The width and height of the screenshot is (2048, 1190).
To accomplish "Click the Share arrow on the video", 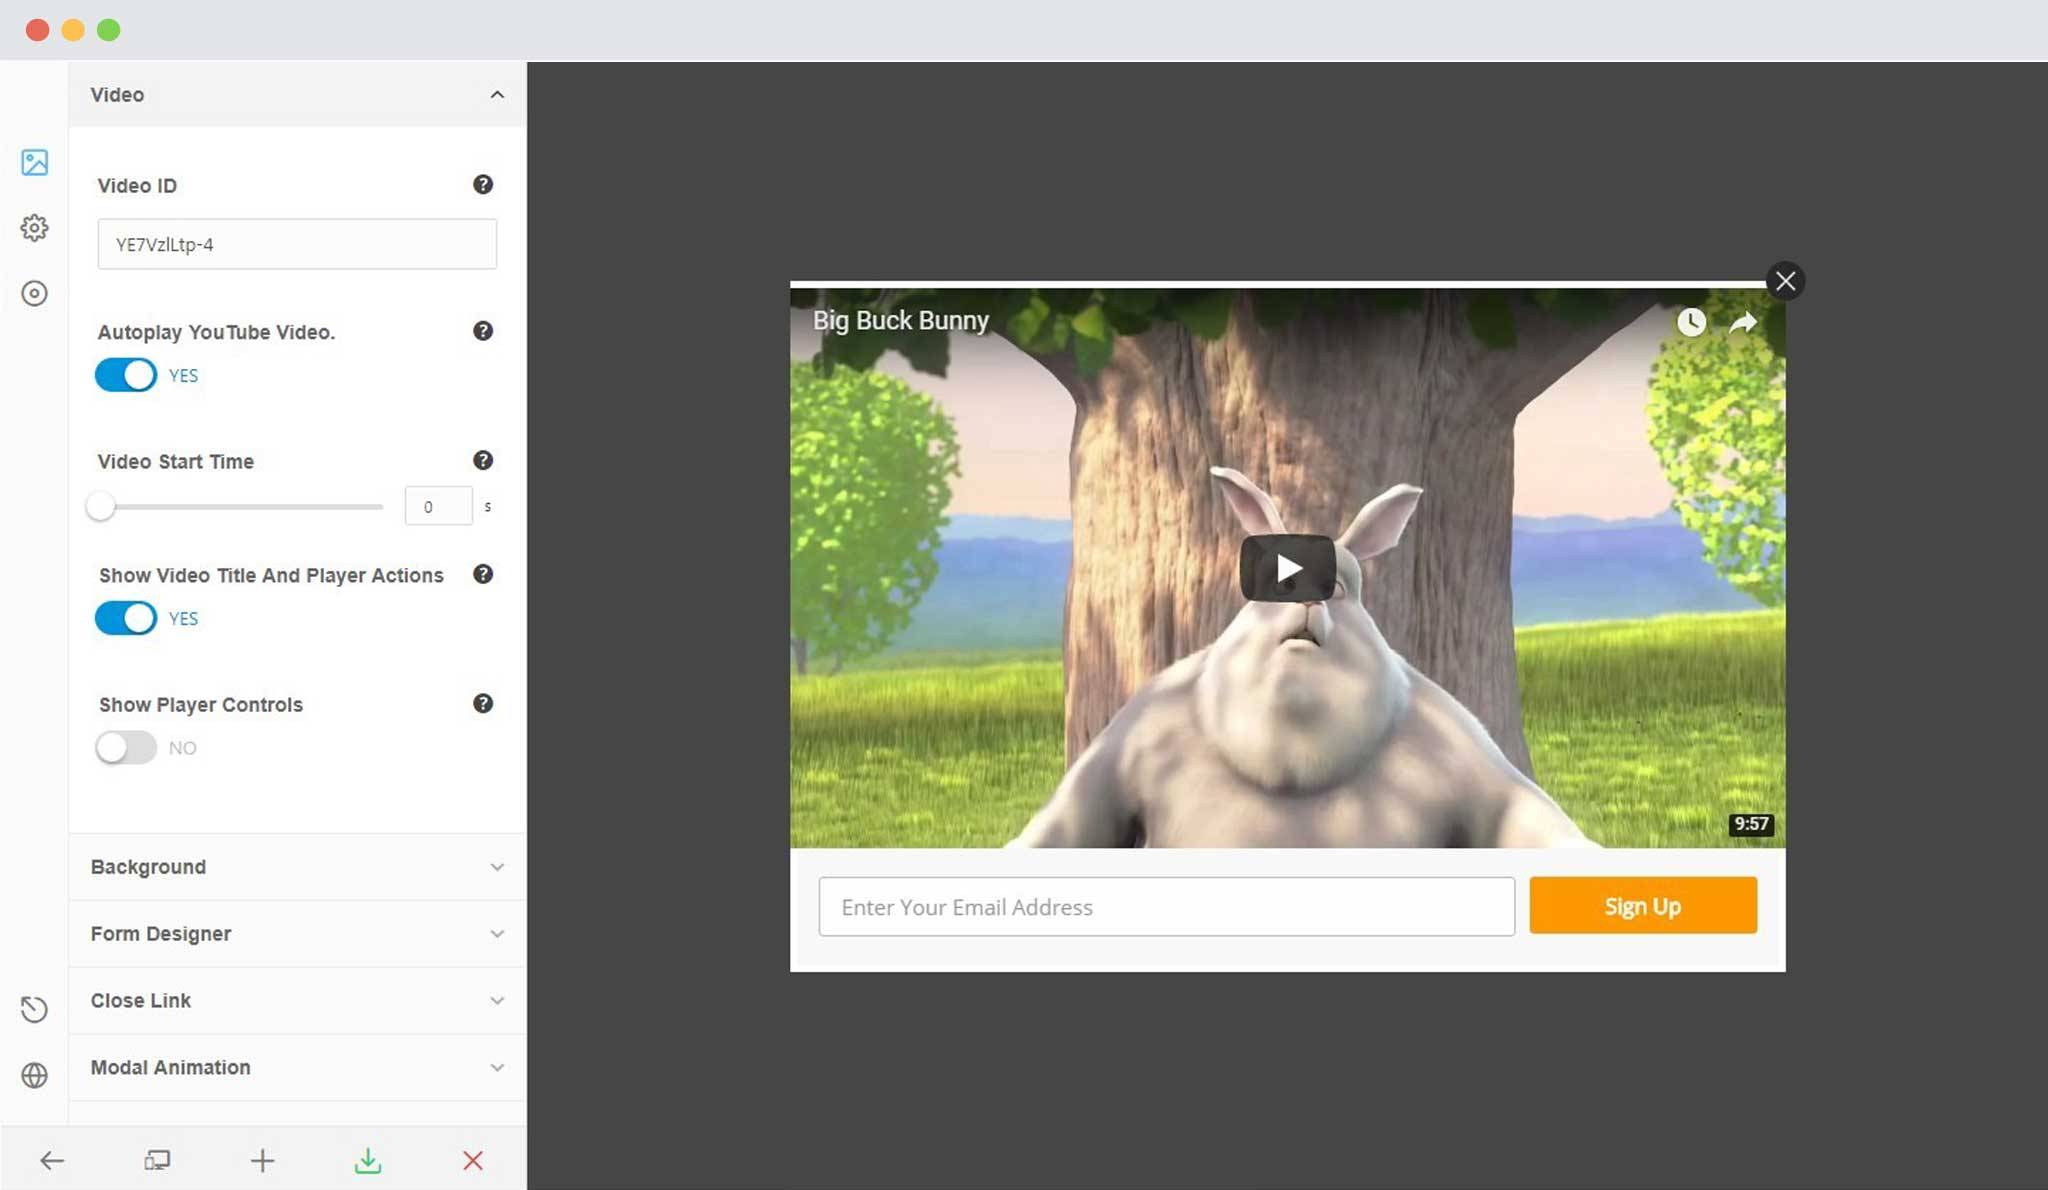I will pos(1743,322).
